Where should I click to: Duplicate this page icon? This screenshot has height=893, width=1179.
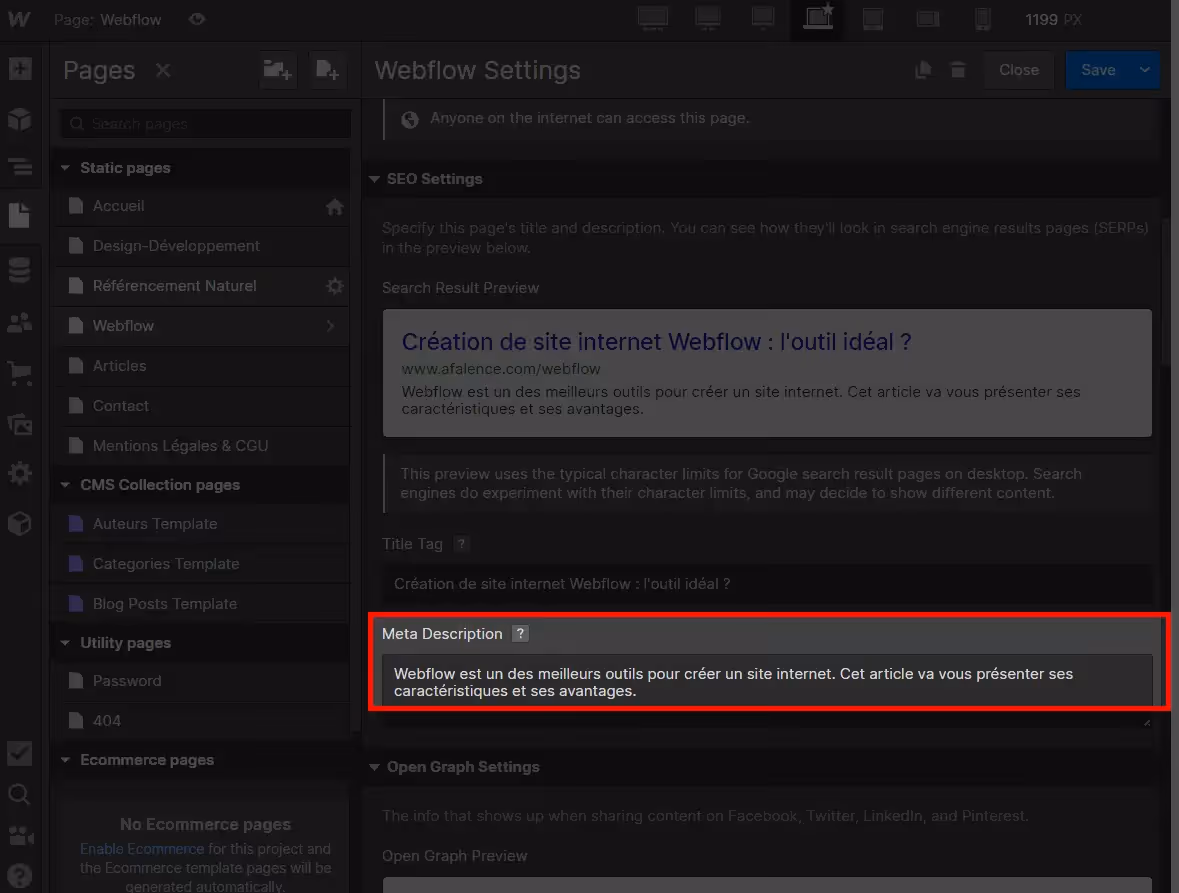click(923, 70)
